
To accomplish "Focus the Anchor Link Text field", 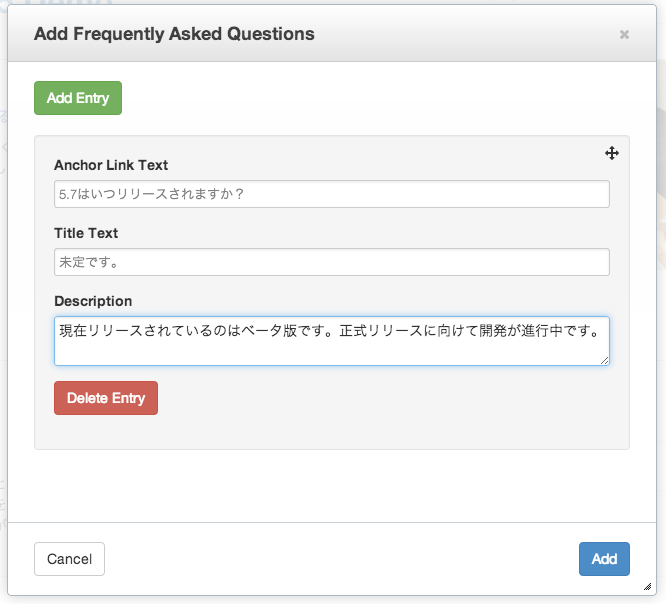I will (331, 194).
